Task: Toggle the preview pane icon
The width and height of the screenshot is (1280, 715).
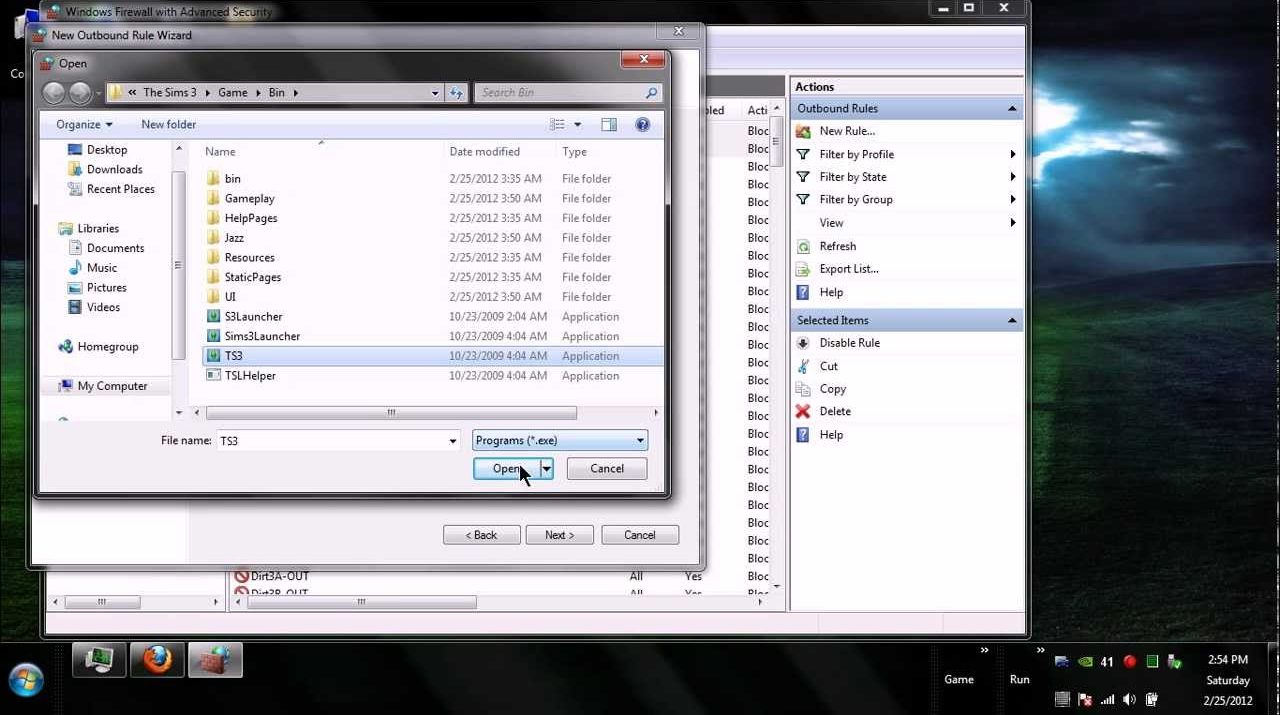Action: (609, 125)
